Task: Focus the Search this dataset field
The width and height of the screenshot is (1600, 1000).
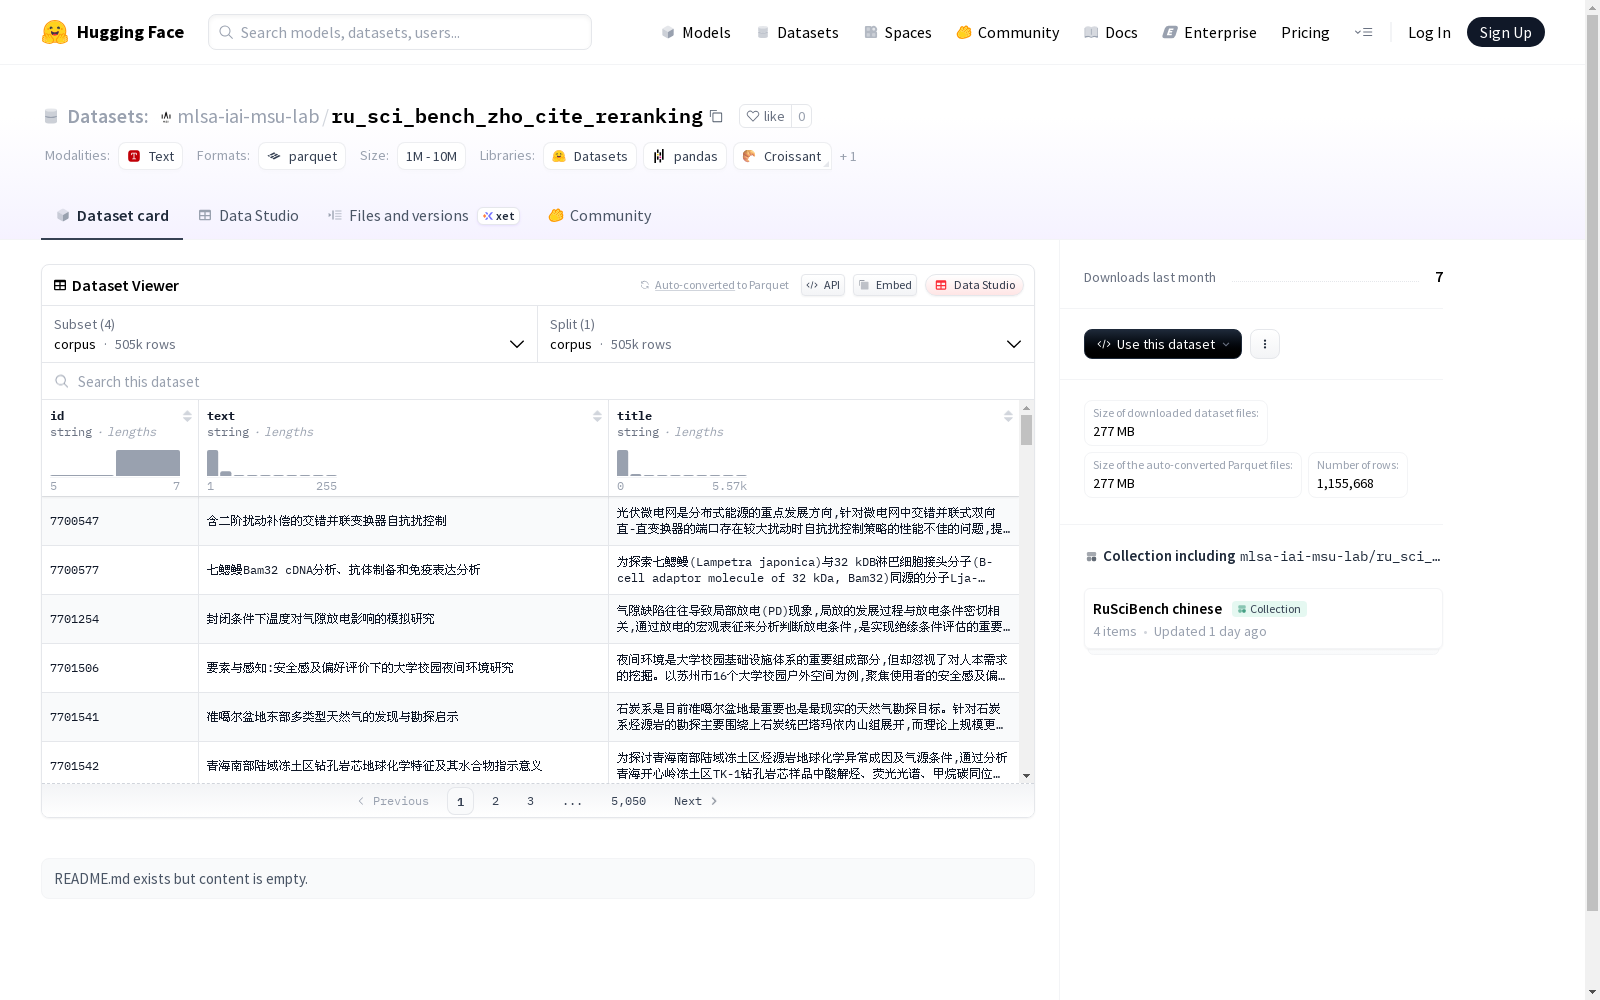Action: [x=538, y=382]
